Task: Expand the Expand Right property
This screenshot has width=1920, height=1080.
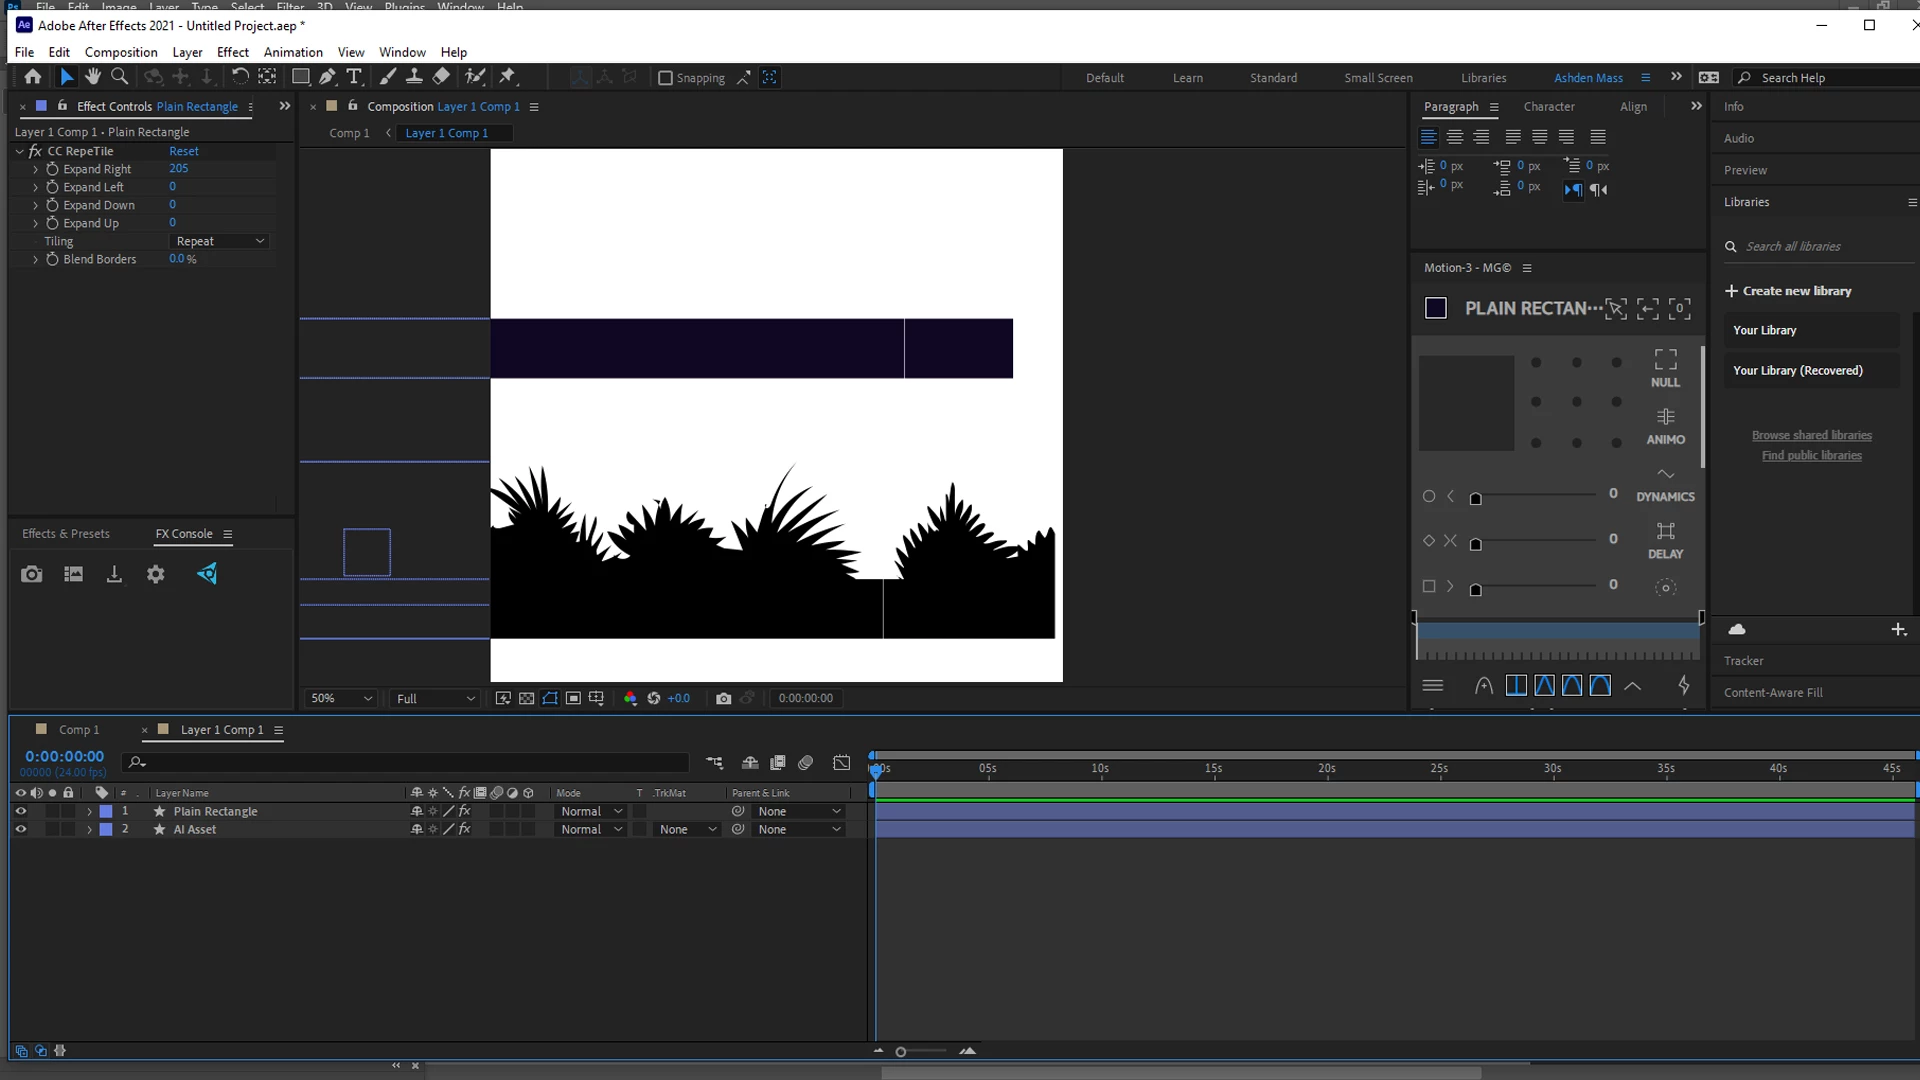Action: [35, 169]
